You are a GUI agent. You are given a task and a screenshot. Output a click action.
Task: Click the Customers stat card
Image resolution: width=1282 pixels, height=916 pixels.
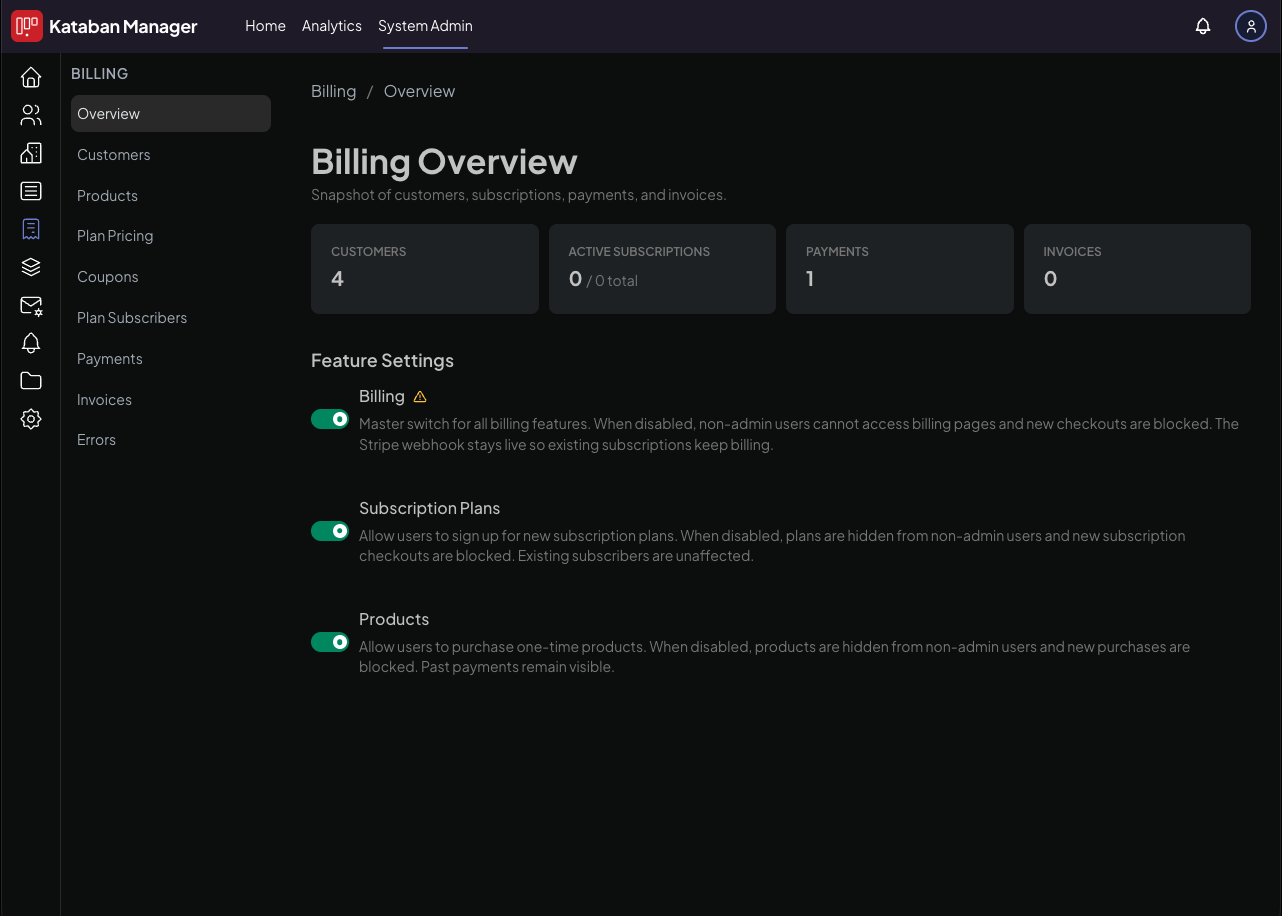tap(425, 269)
